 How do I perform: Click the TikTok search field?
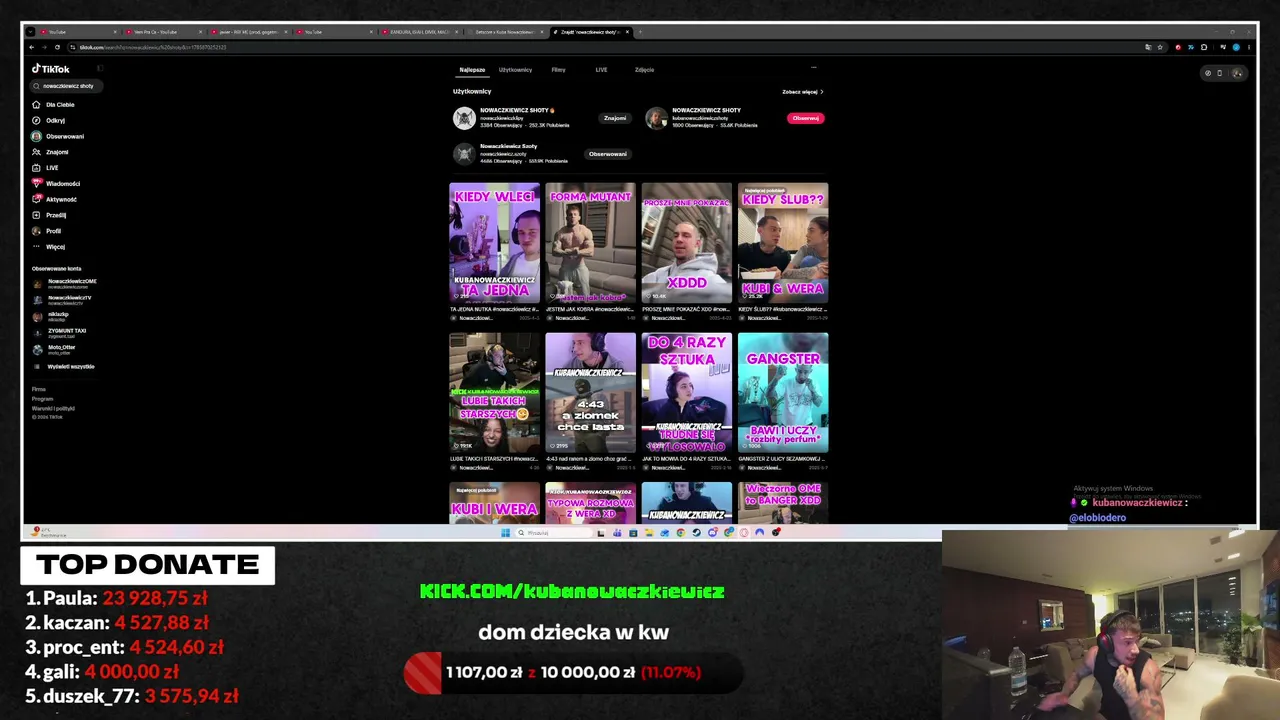(66, 86)
